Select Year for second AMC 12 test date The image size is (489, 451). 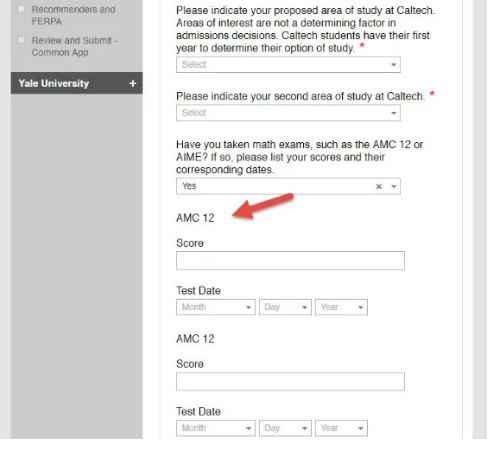341,428
